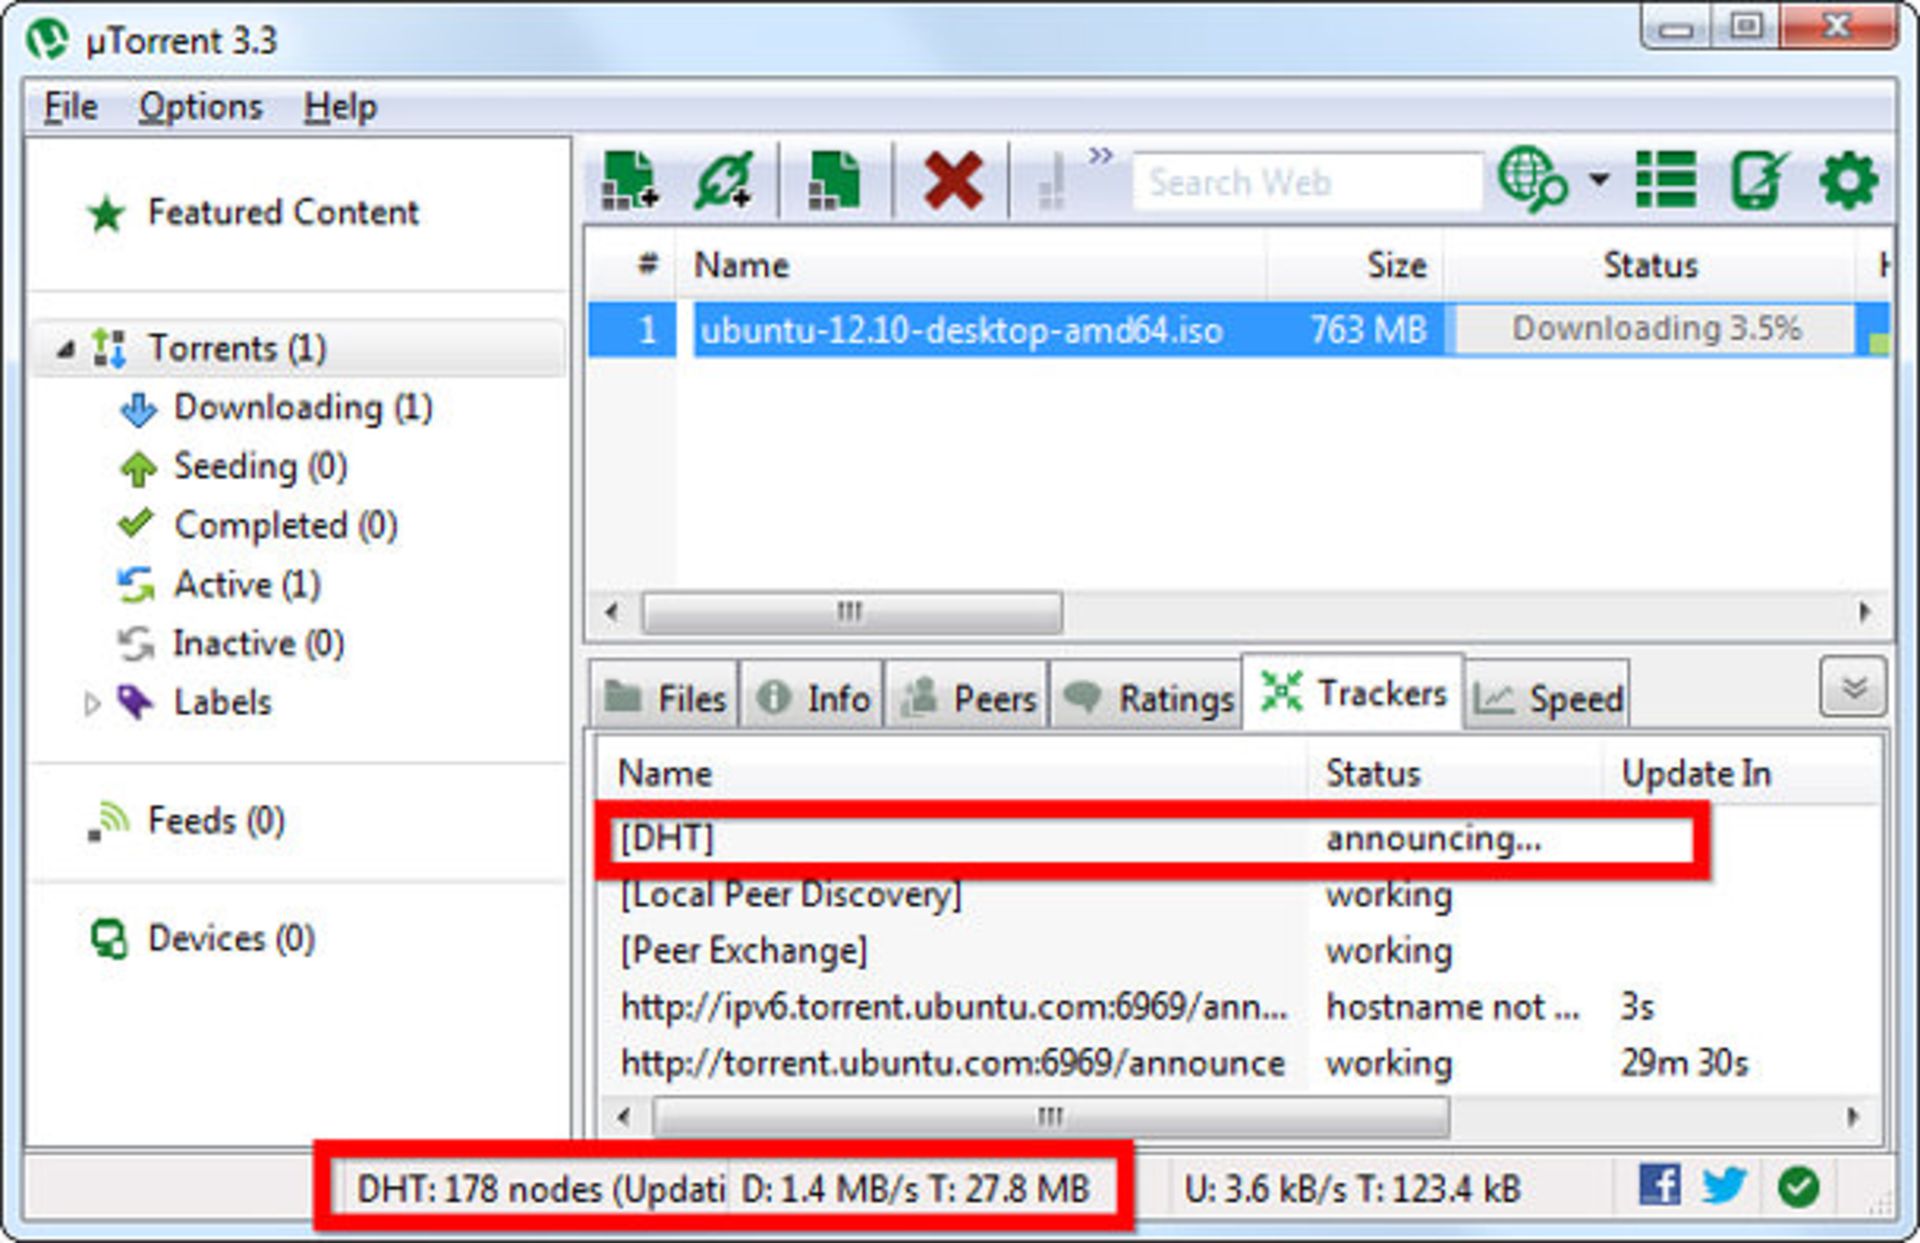The image size is (1920, 1243).
Task: Click the RSS Feeds icon
Action: (x=108, y=821)
